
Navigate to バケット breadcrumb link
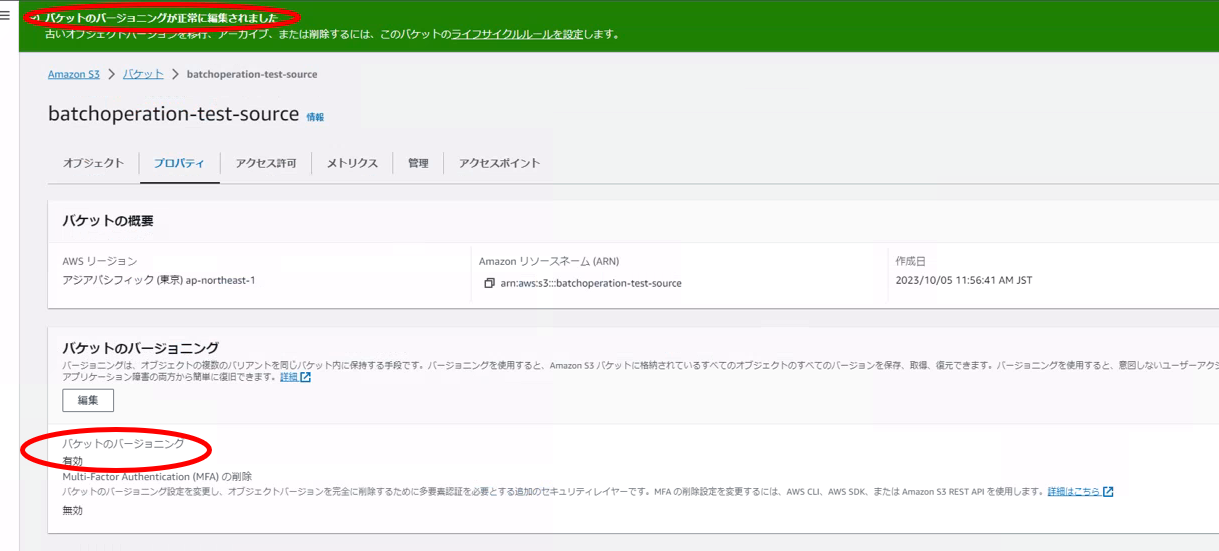(143, 74)
